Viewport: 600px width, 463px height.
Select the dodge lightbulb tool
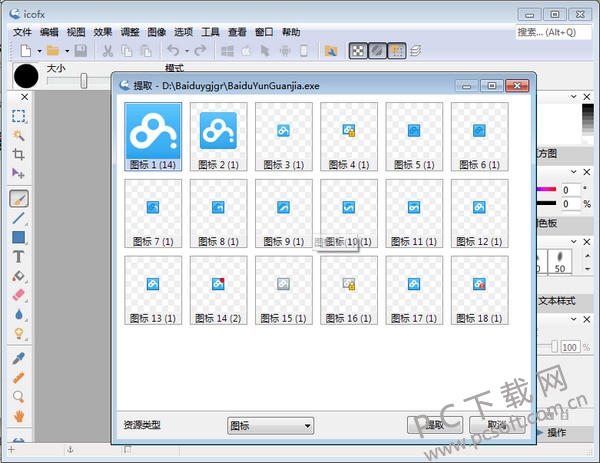[18, 334]
